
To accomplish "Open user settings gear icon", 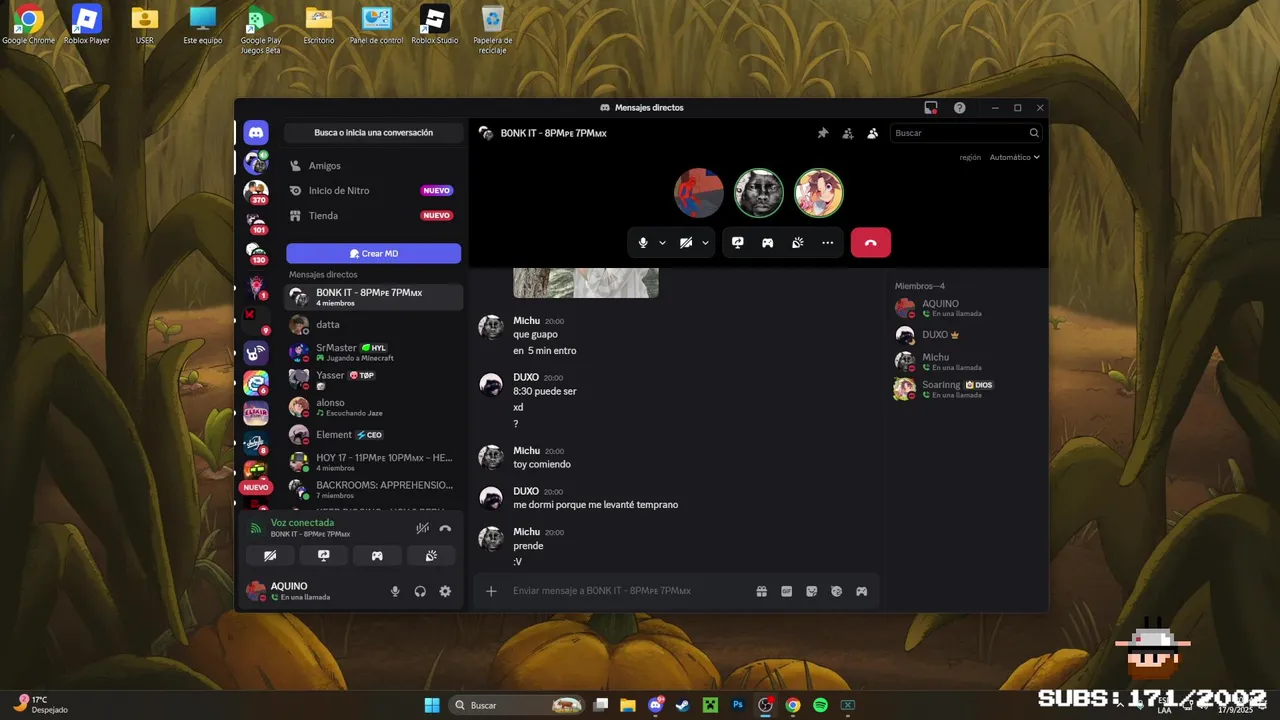I will pyautogui.click(x=445, y=591).
